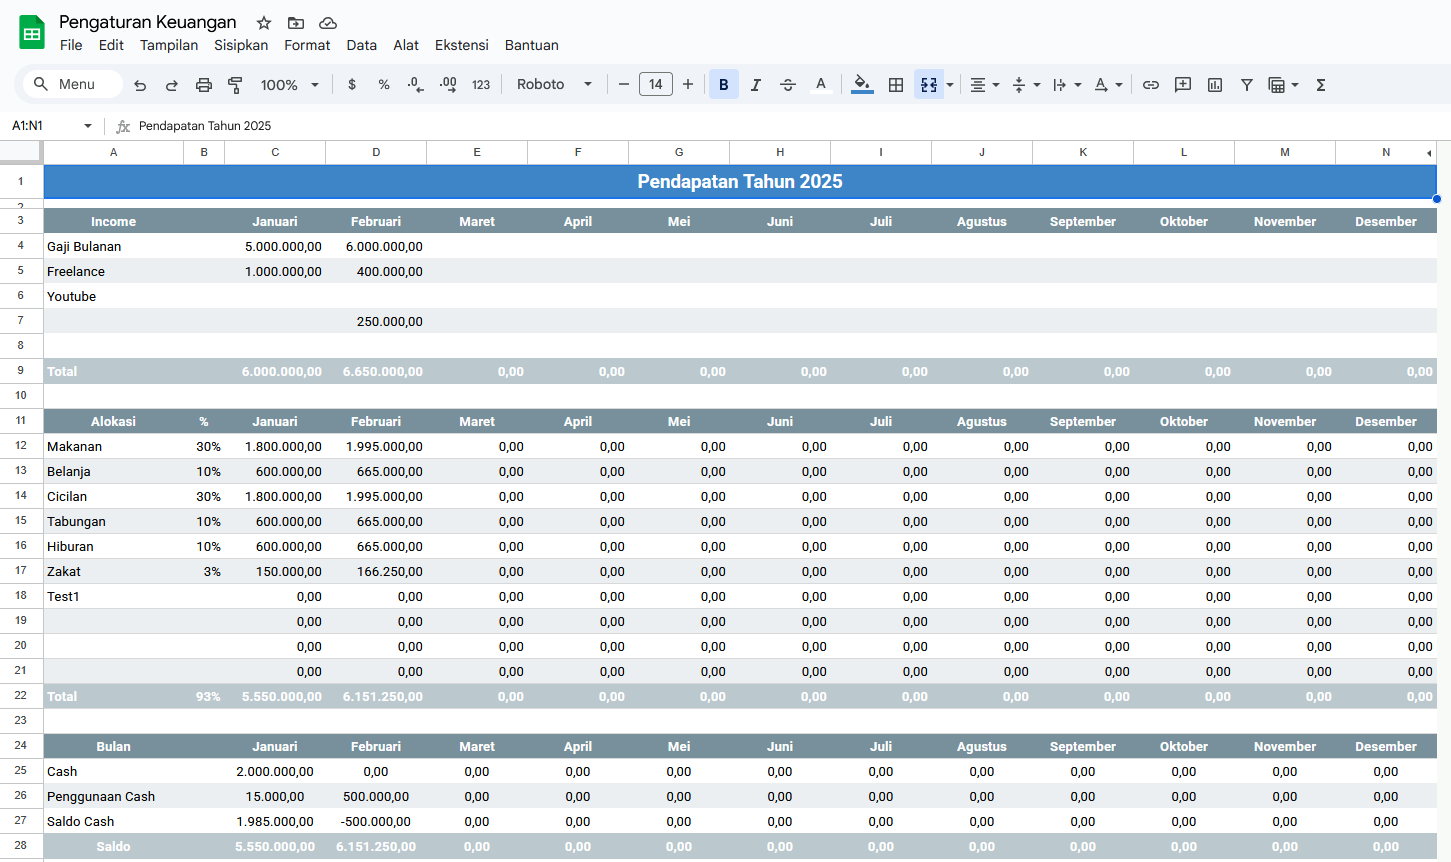This screenshot has height=862, width=1451.
Task: Decrease font size with minus
Action: (x=624, y=85)
